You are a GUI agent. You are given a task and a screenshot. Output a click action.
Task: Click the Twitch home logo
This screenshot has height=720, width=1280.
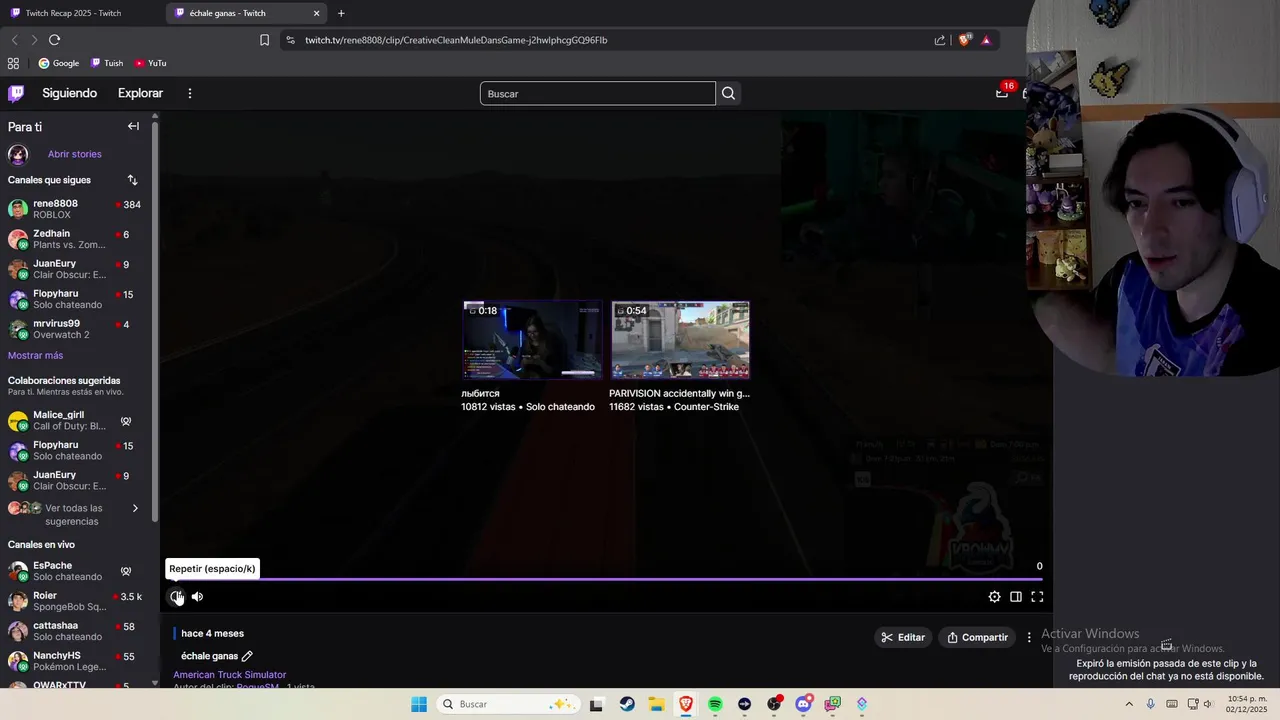(16, 93)
